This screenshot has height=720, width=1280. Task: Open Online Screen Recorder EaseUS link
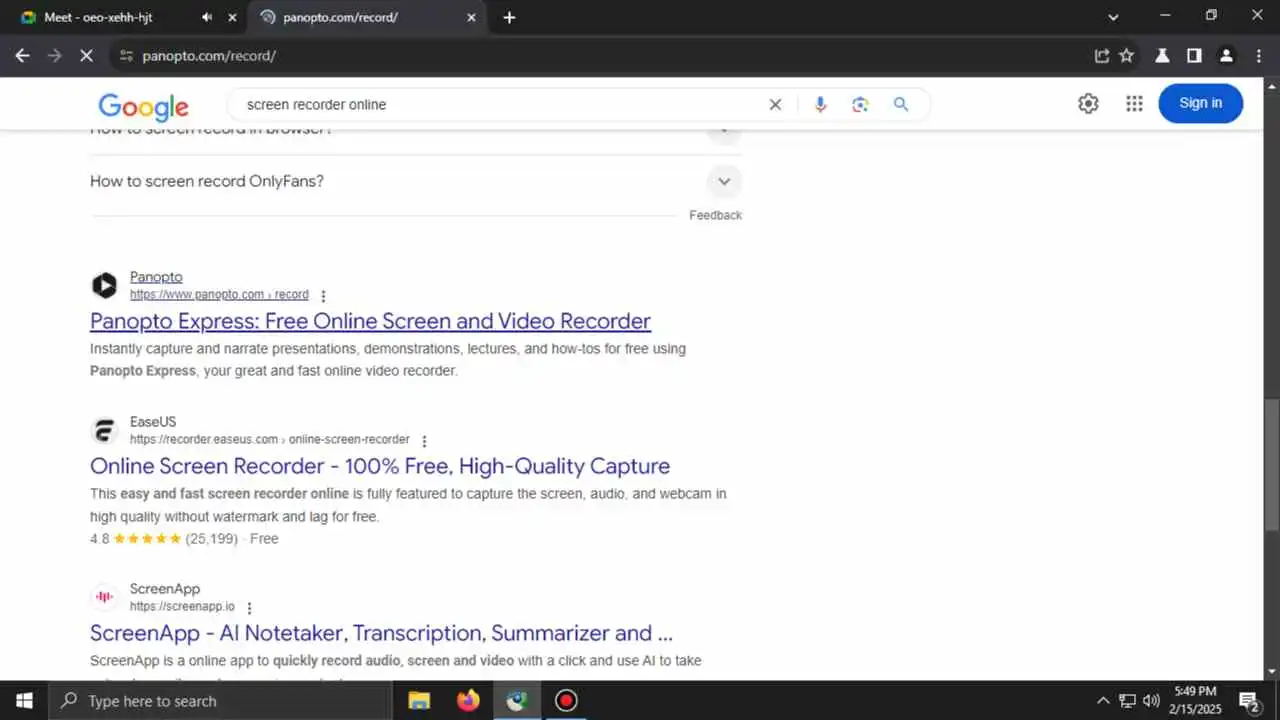380,466
